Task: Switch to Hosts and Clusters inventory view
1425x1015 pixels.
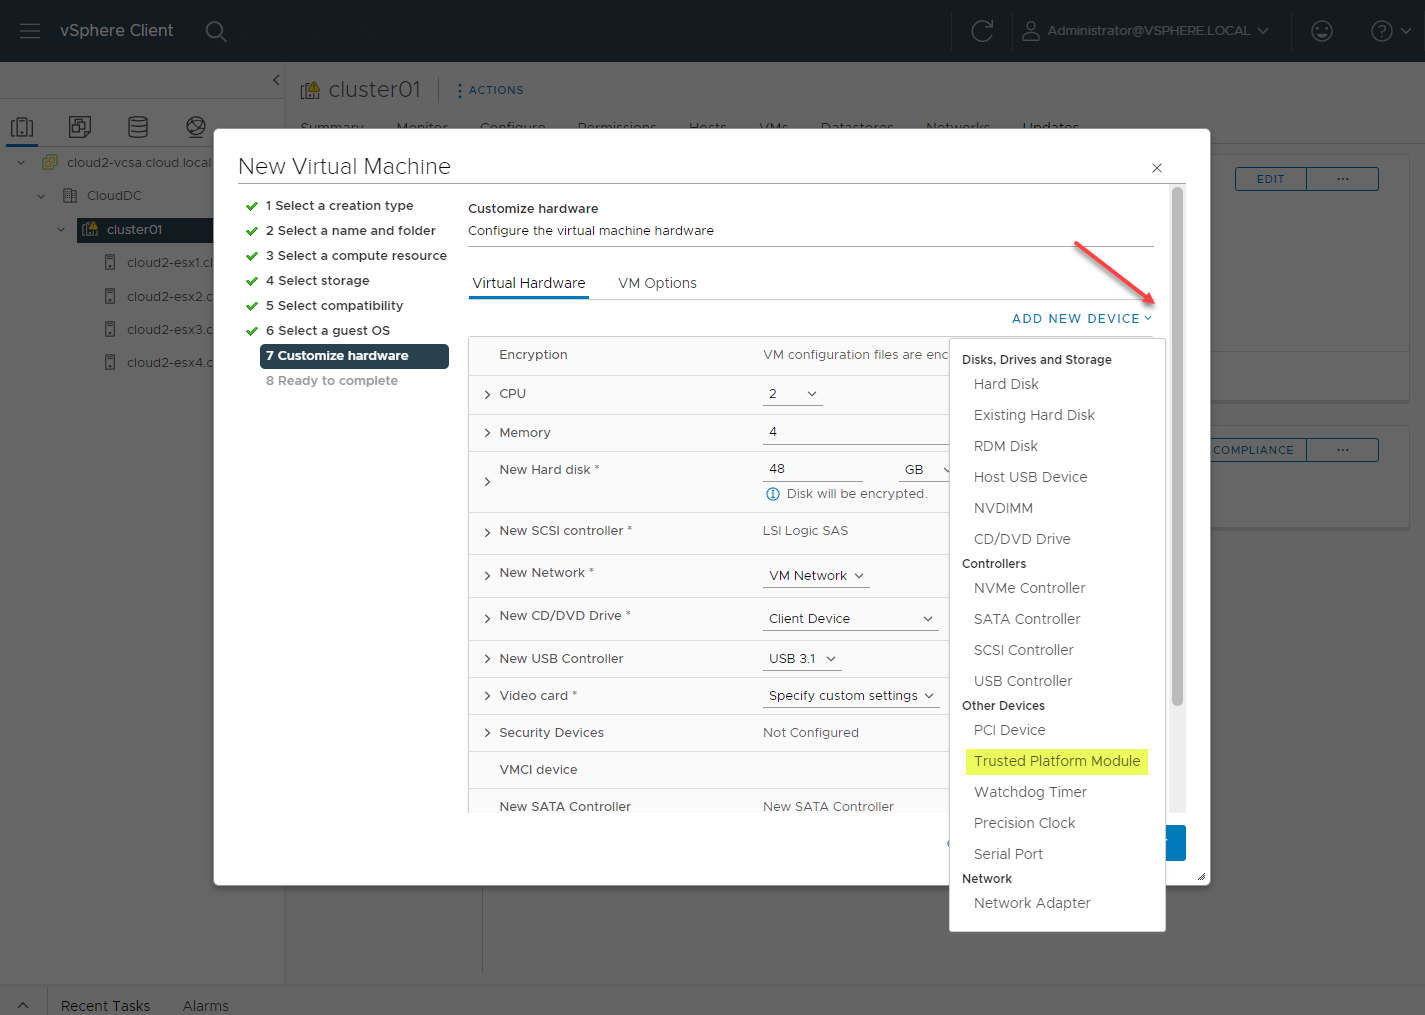Action: (22, 127)
